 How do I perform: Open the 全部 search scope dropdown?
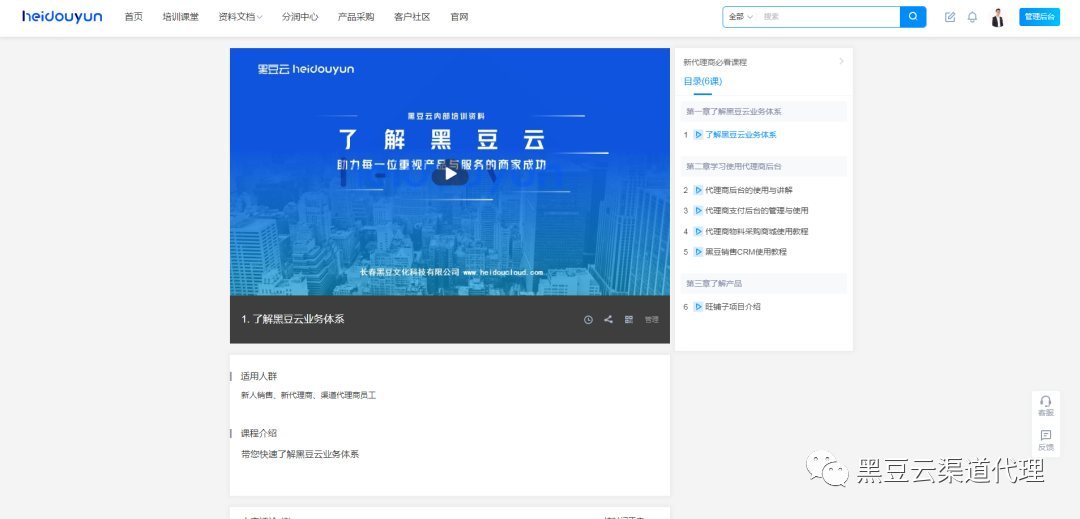[740, 17]
